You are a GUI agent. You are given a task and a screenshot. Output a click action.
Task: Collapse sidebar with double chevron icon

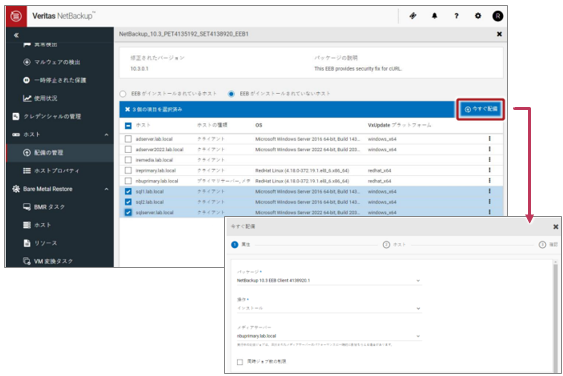click(16, 35)
